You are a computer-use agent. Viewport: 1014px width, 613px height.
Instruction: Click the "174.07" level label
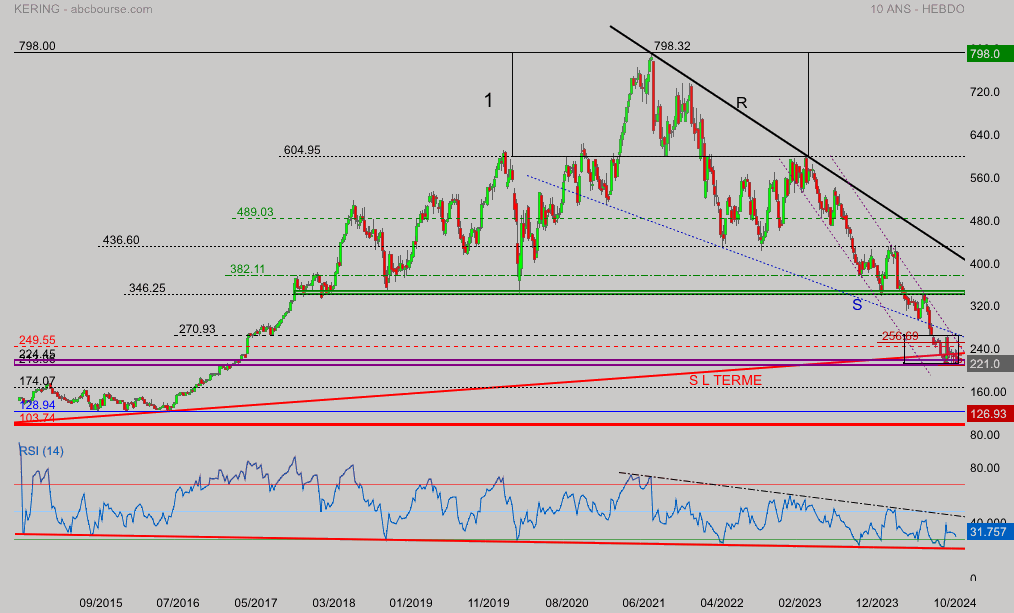pyautogui.click(x=37, y=381)
